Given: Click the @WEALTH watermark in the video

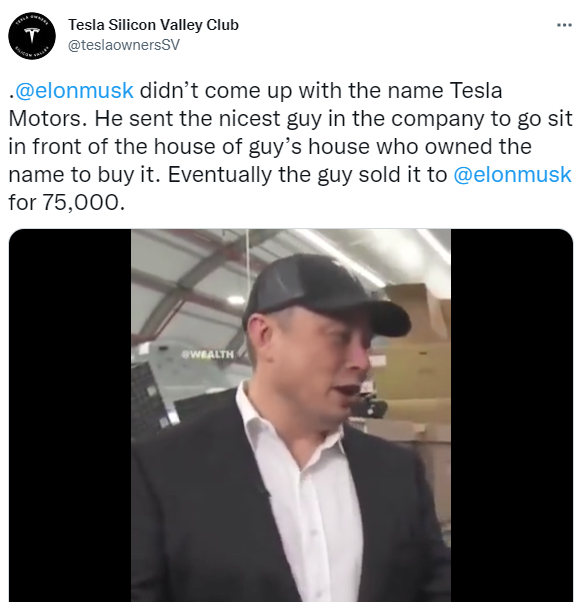Looking at the screenshot, I should [208, 354].
